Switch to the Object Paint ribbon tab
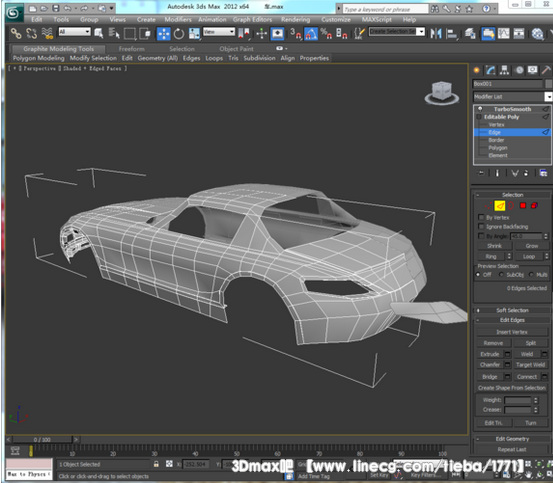553x483 pixels. pos(236,49)
